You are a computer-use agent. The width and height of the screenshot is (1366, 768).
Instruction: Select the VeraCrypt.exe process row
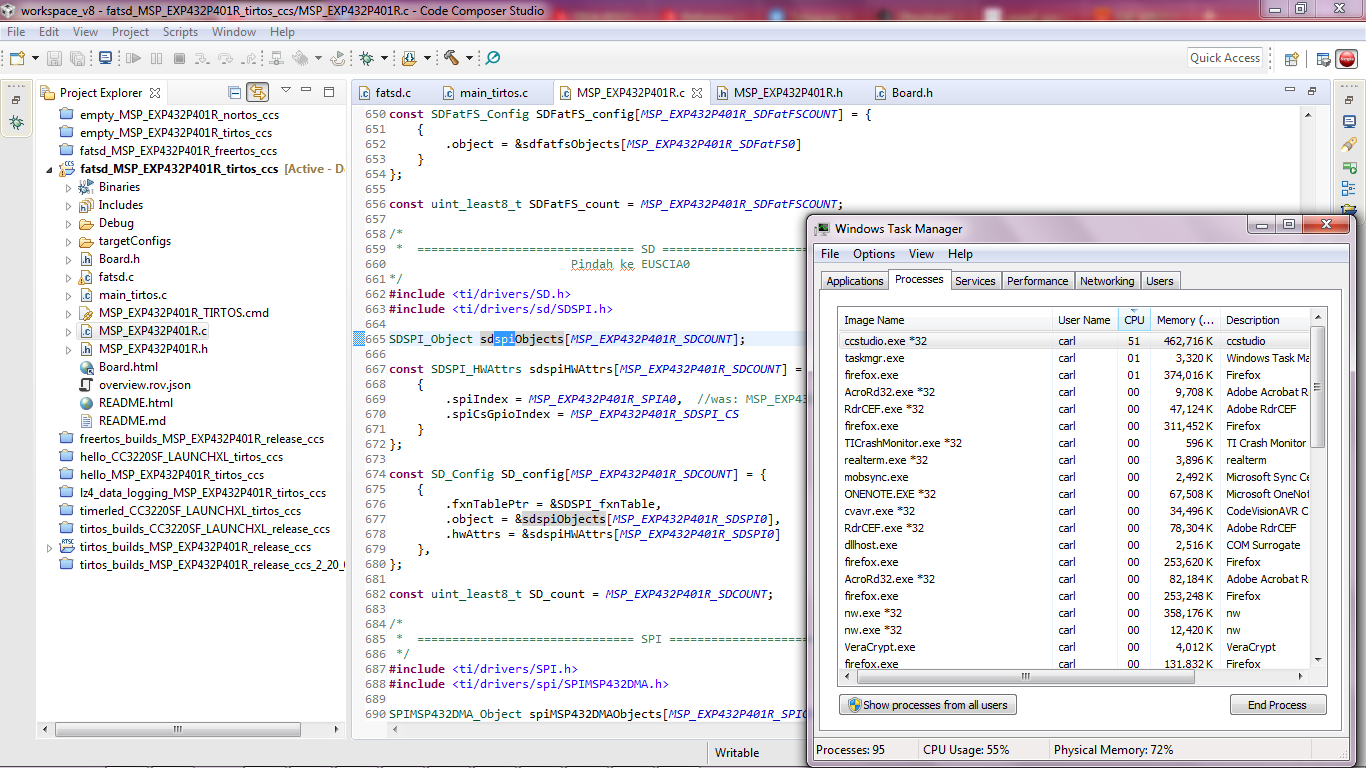[x=1075, y=647]
